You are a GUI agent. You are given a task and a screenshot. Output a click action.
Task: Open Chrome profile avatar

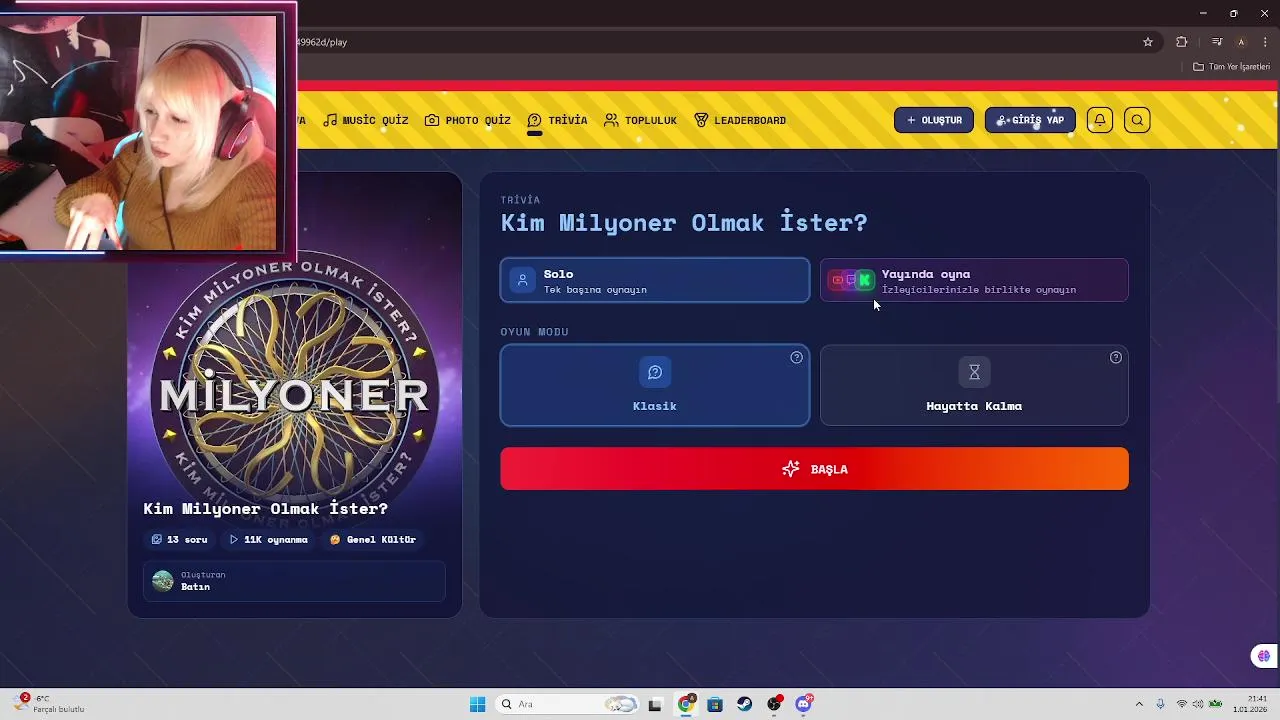[1241, 42]
